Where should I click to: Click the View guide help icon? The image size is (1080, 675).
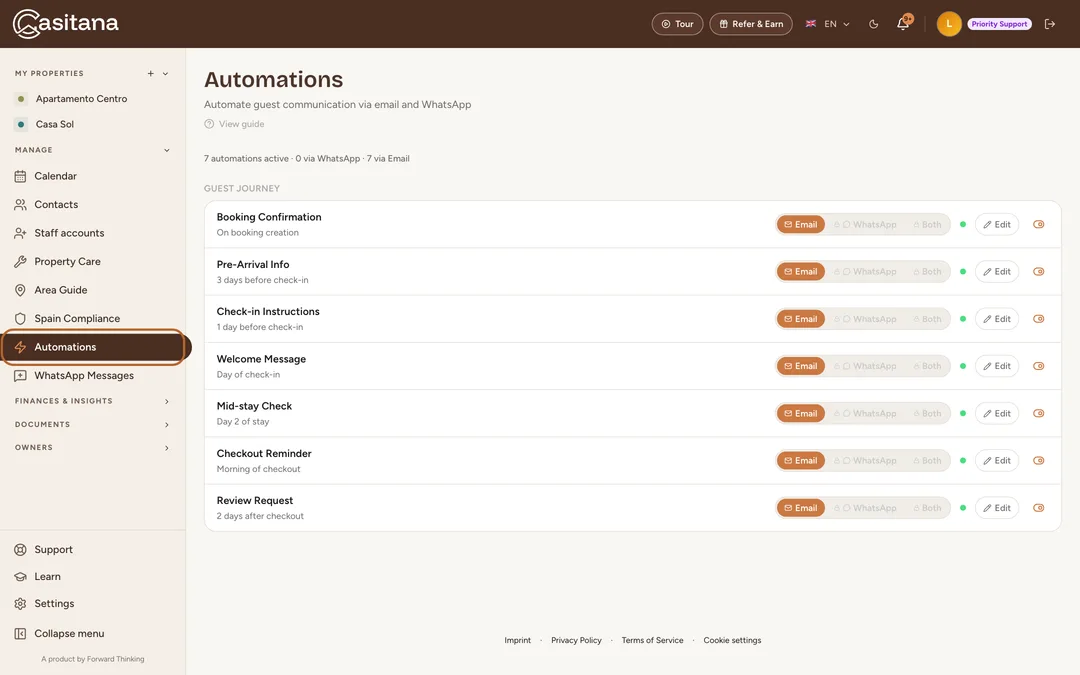(209, 124)
